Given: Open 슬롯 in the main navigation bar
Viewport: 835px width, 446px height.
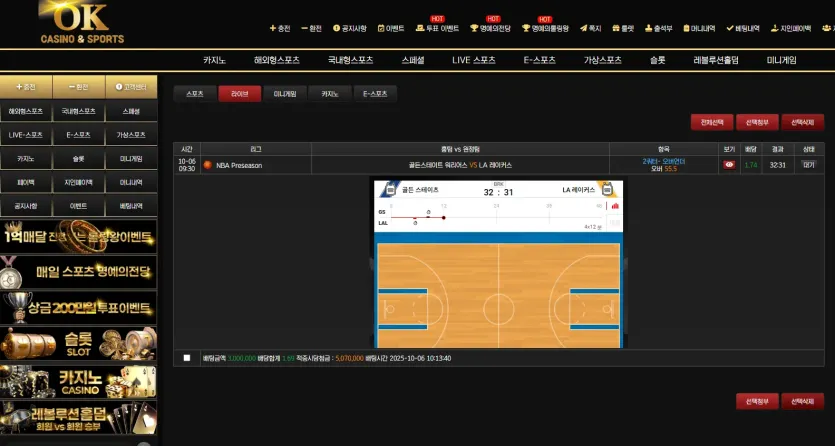Looking at the screenshot, I should [658, 60].
